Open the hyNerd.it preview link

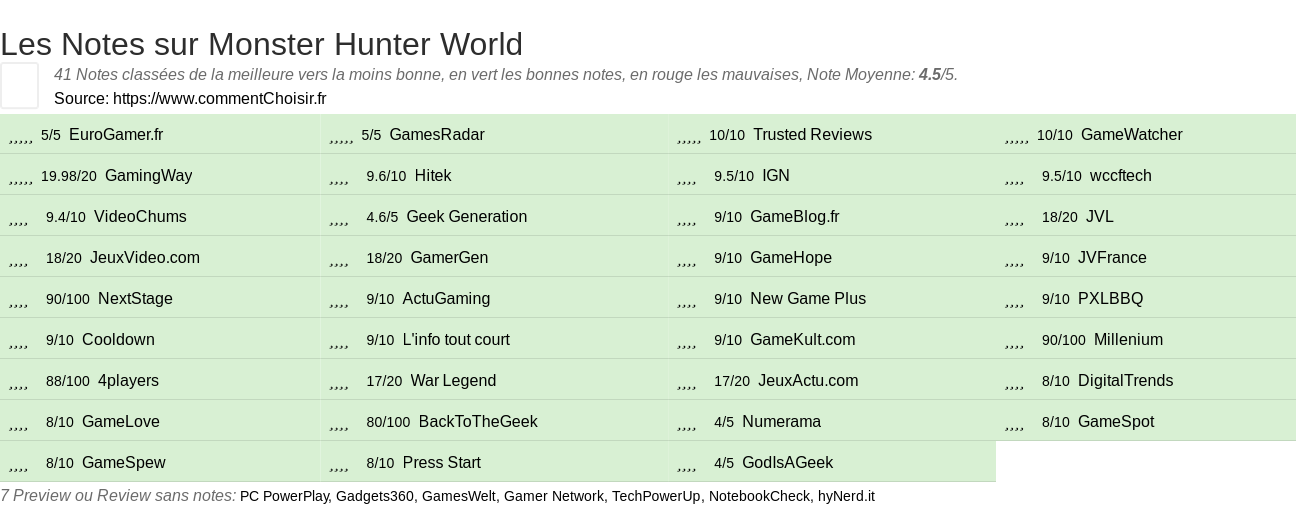(846, 496)
